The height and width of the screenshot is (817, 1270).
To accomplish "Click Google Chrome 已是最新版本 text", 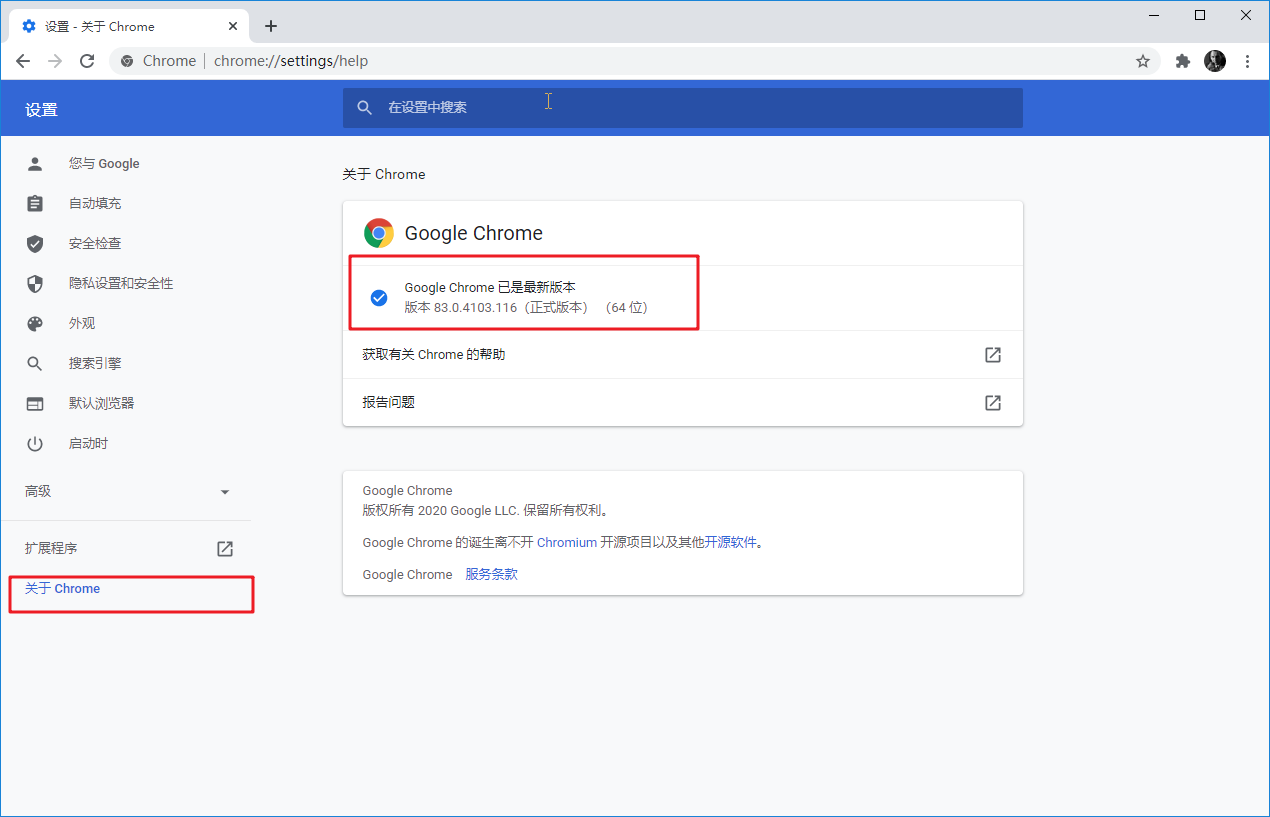I will [x=490, y=287].
